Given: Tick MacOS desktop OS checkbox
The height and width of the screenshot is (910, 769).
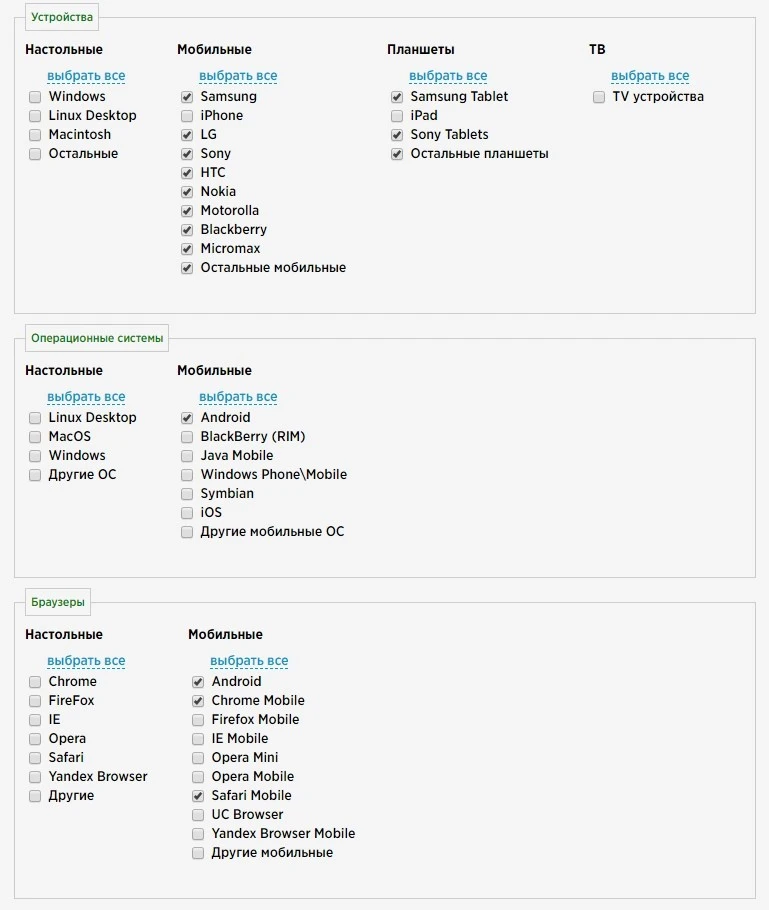Looking at the screenshot, I should 35,437.
